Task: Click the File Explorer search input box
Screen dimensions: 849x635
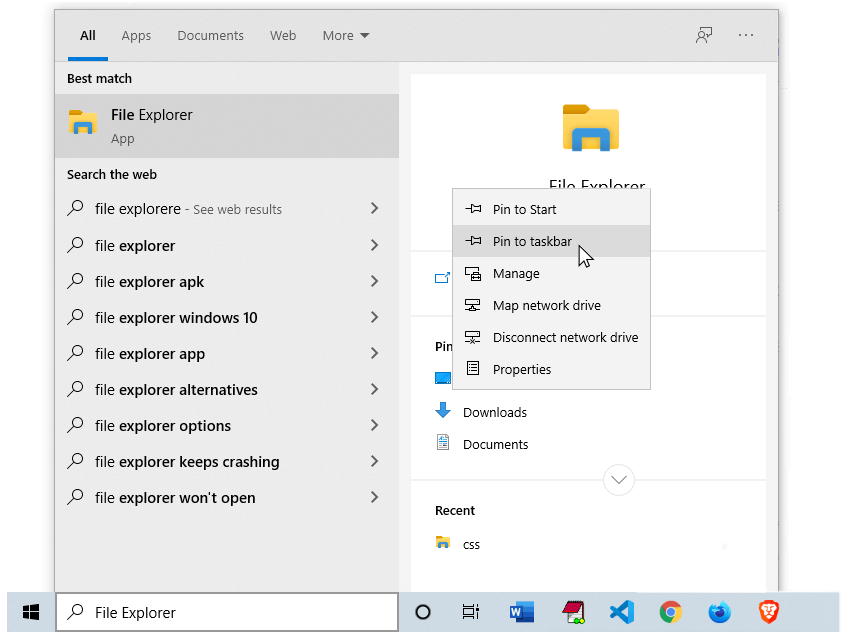Action: [227, 612]
